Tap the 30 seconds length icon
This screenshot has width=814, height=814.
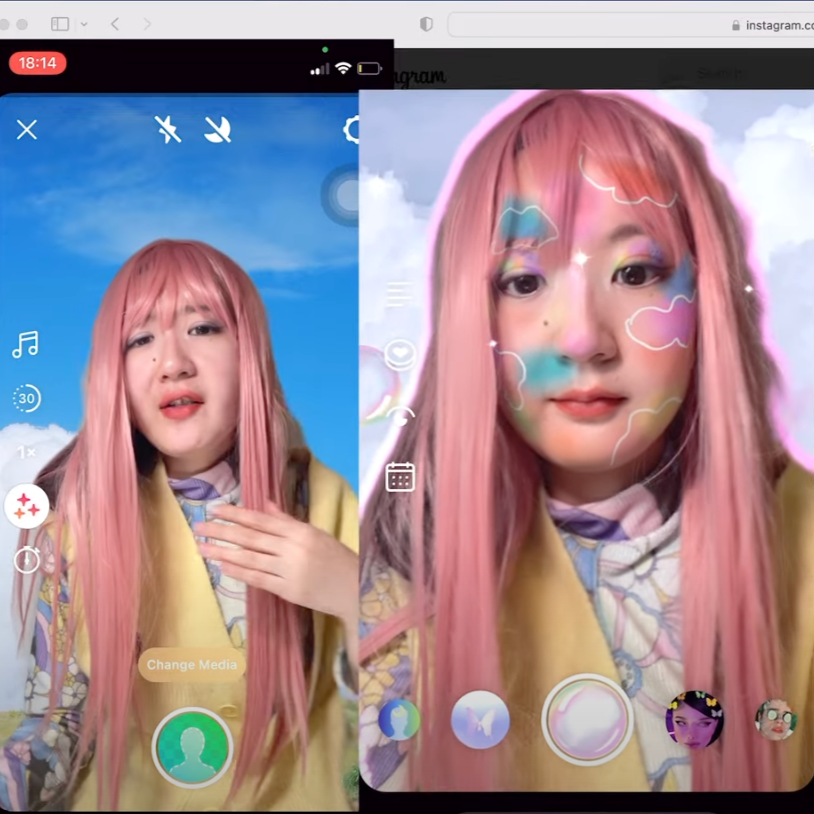click(x=26, y=398)
